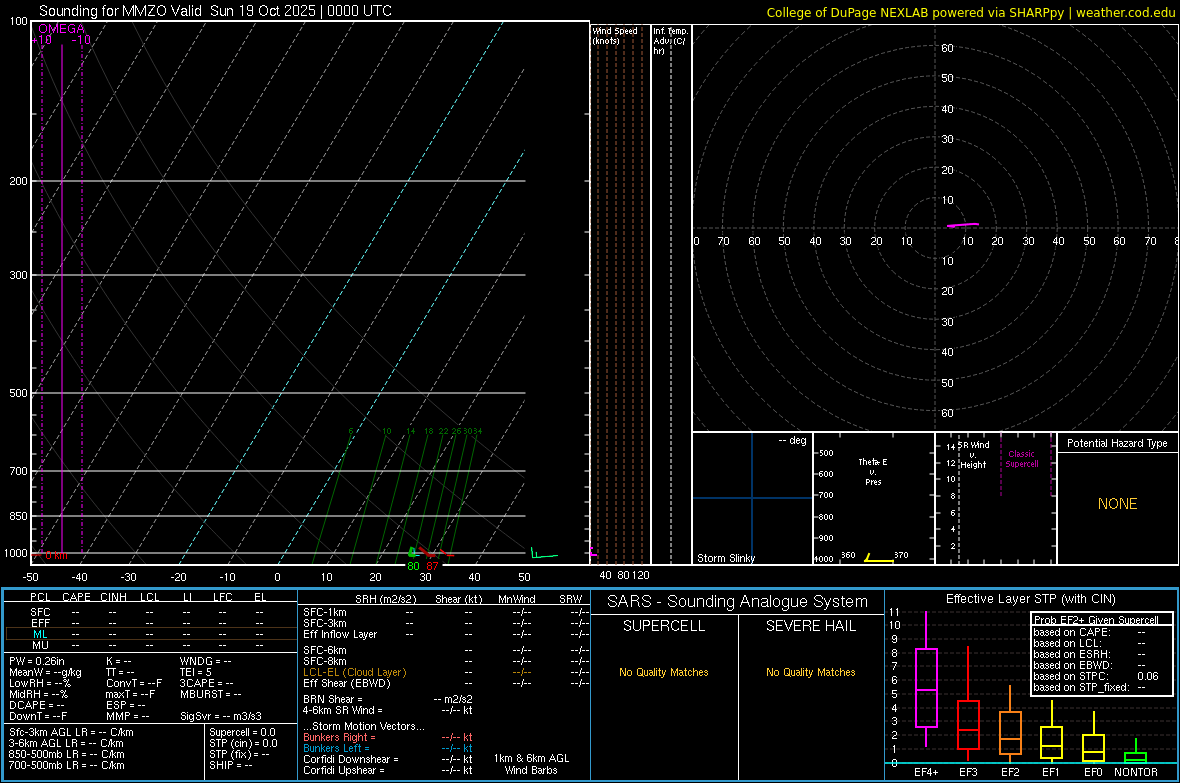Click the magenta OMEGA vertical line
Viewport: 1180px width, 783px height.
click(x=62, y=300)
